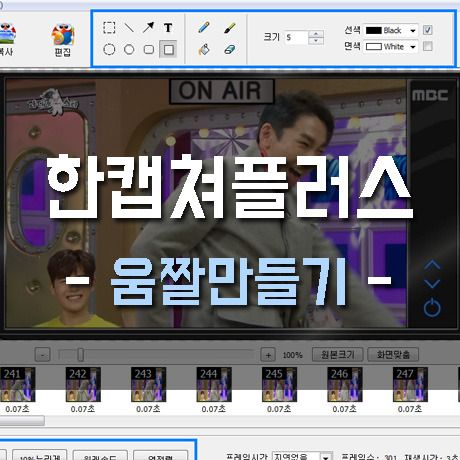Select the arrow drawing tool
The height and width of the screenshot is (460, 460).
(x=149, y=28)
